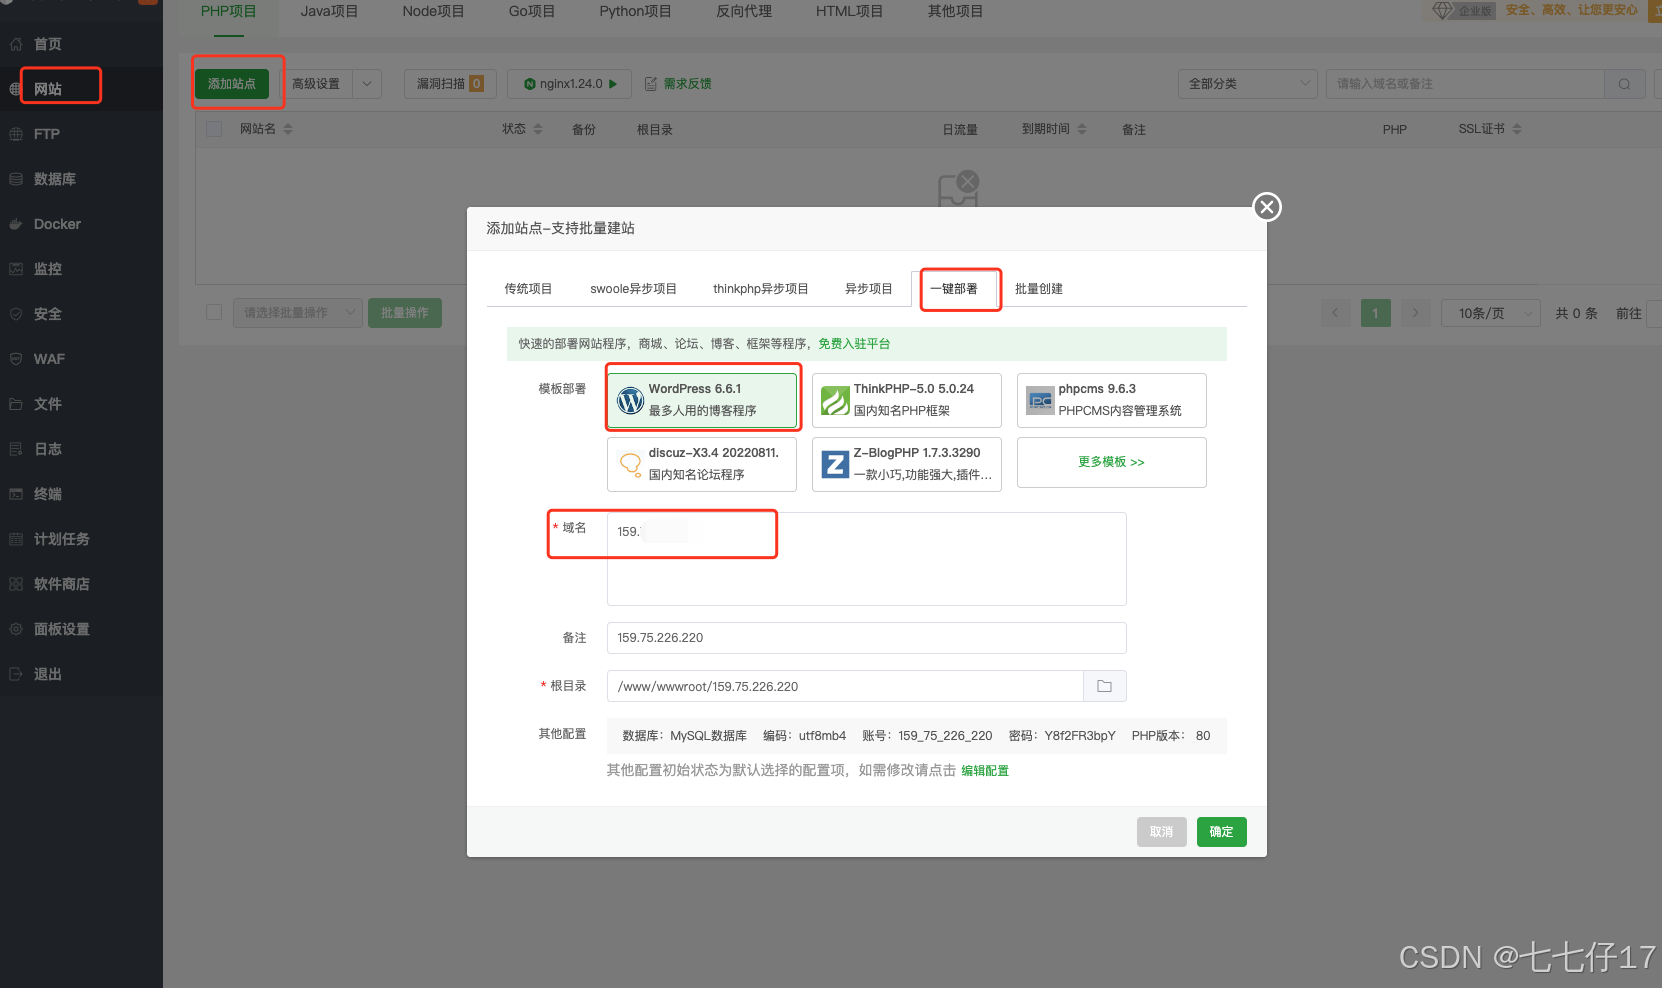This screenshot has height=988, width=1662.
Task: Open the 日志 logs icon
Action: [x=16, y=449]
